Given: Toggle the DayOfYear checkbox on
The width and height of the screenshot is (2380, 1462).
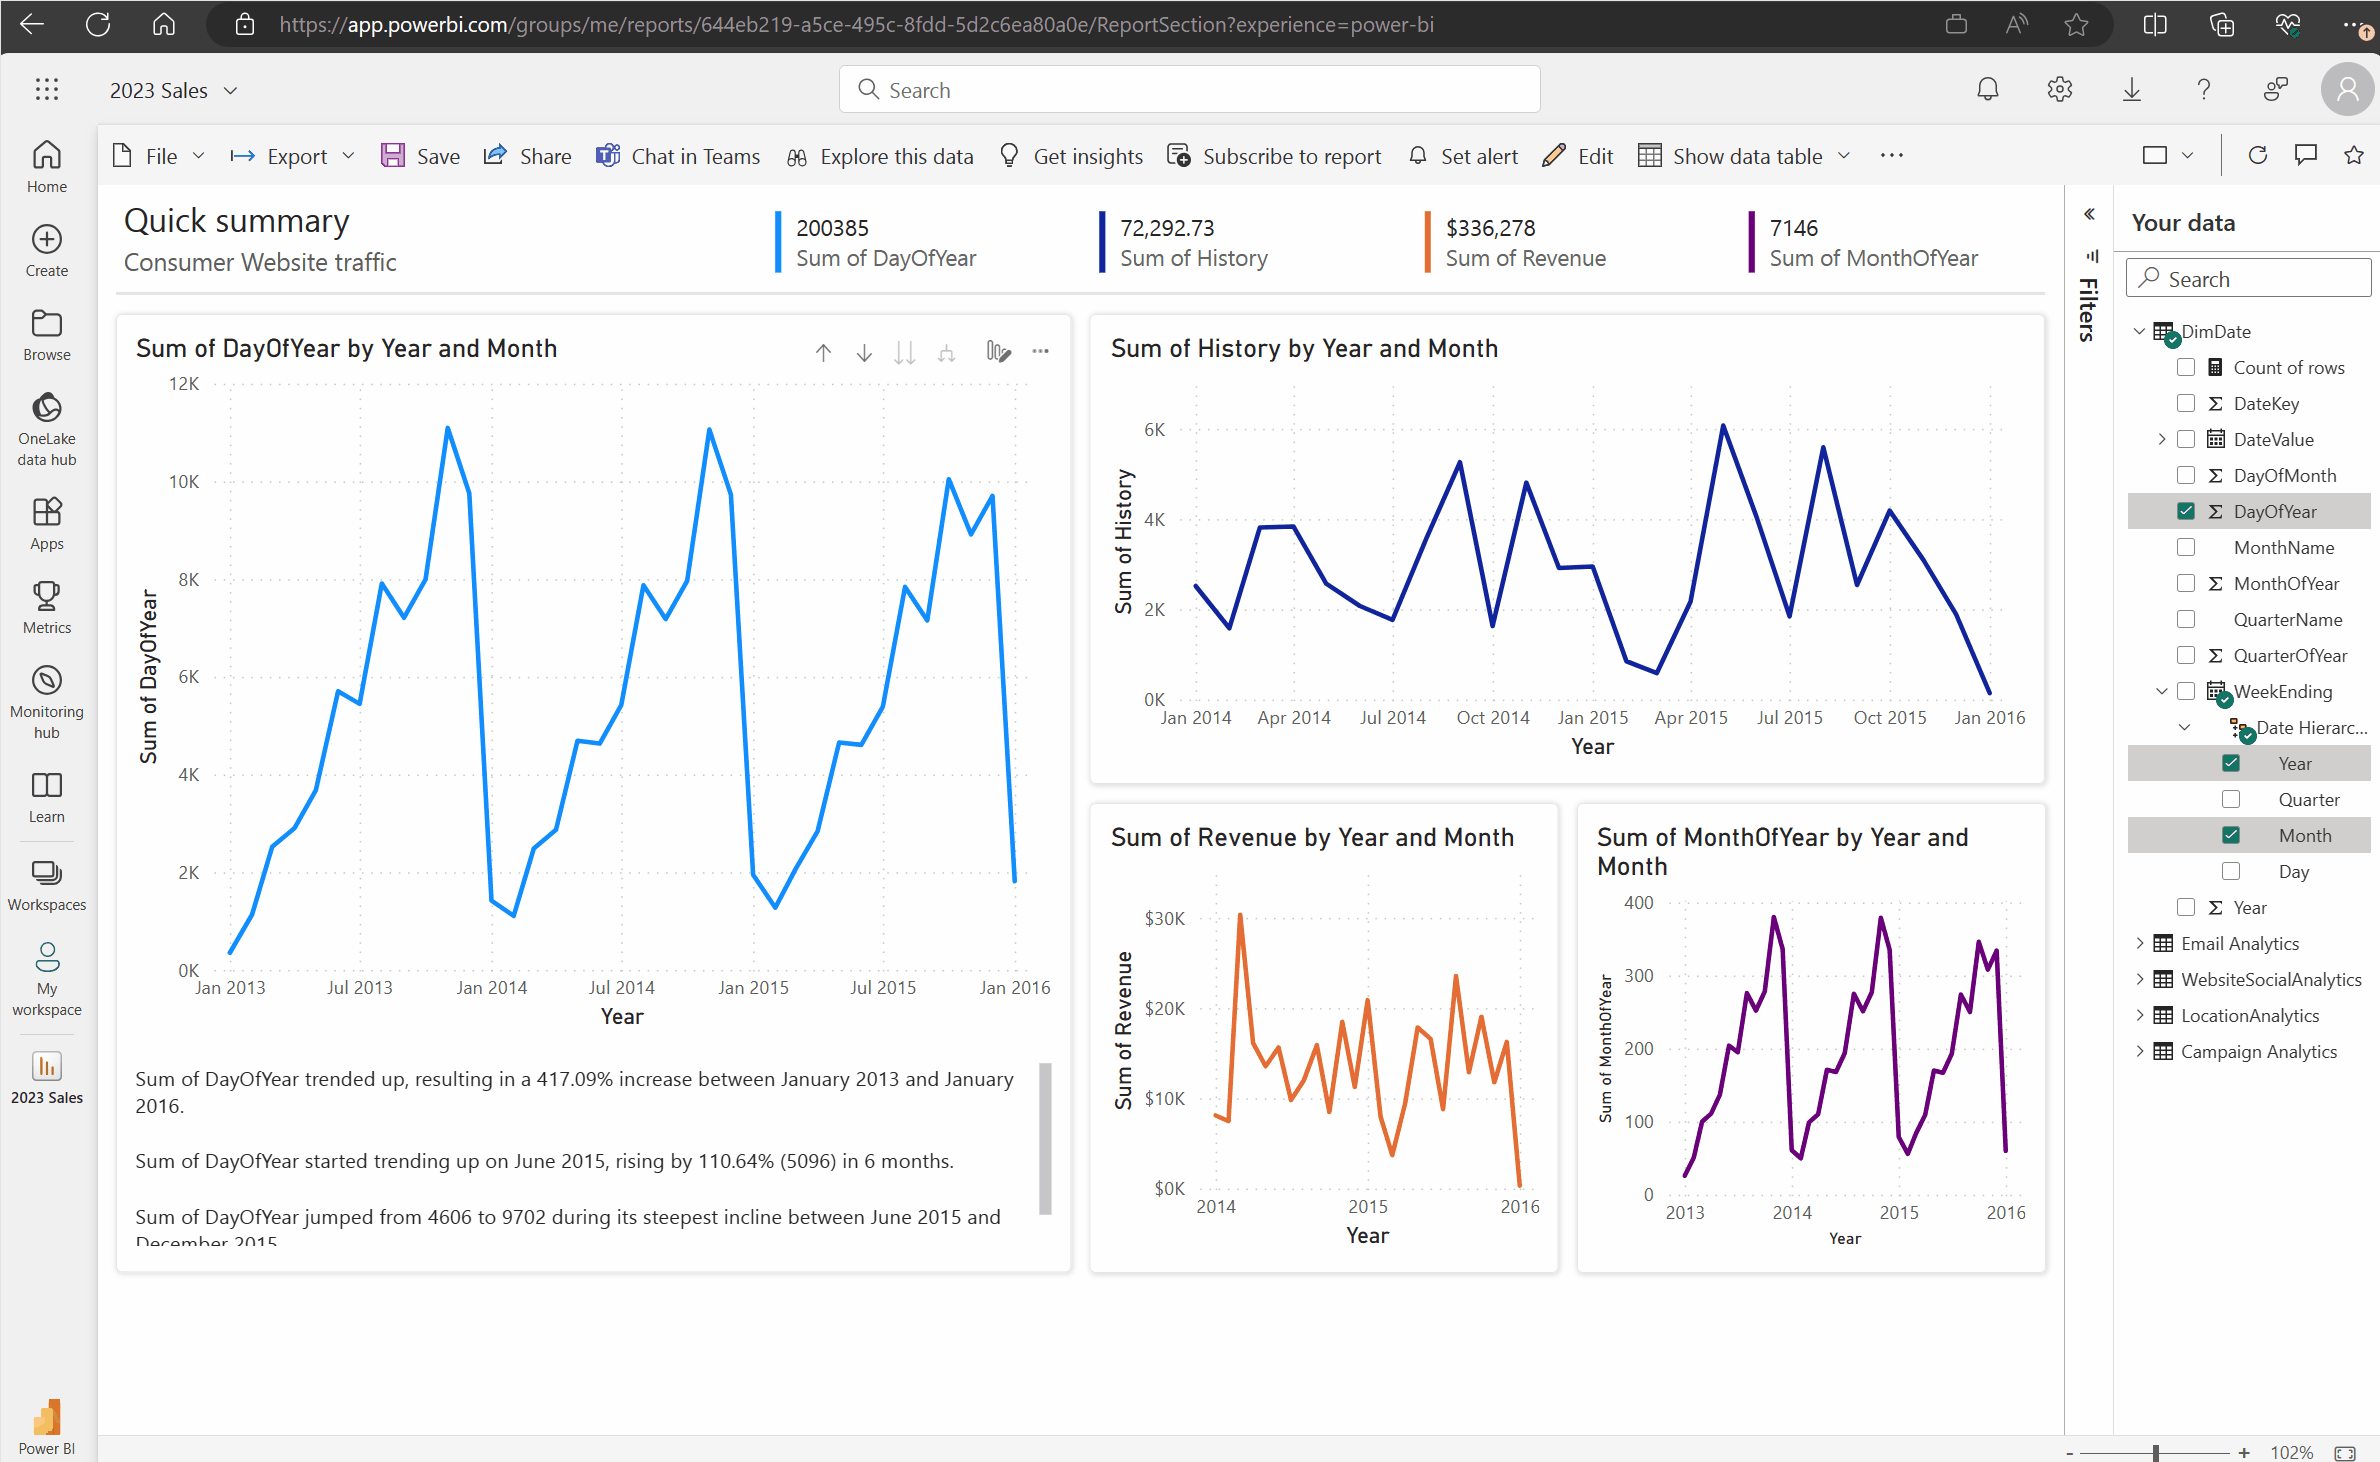Looking at the screenshot, I should [x=2184, y=512].
